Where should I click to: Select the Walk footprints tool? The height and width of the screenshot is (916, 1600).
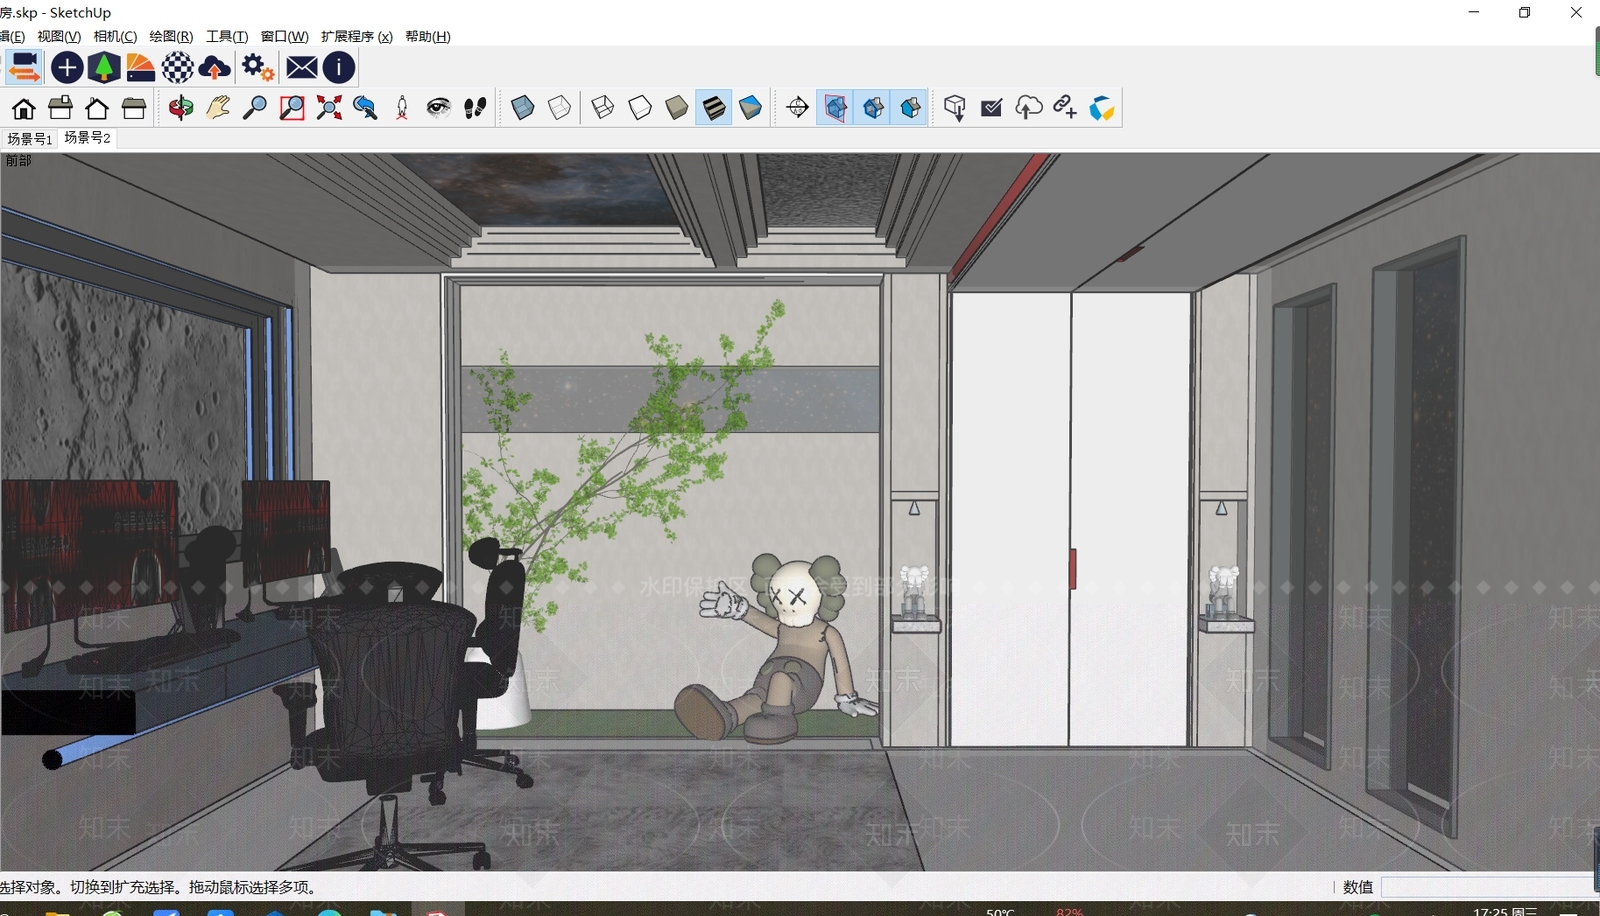click(475, 108)
